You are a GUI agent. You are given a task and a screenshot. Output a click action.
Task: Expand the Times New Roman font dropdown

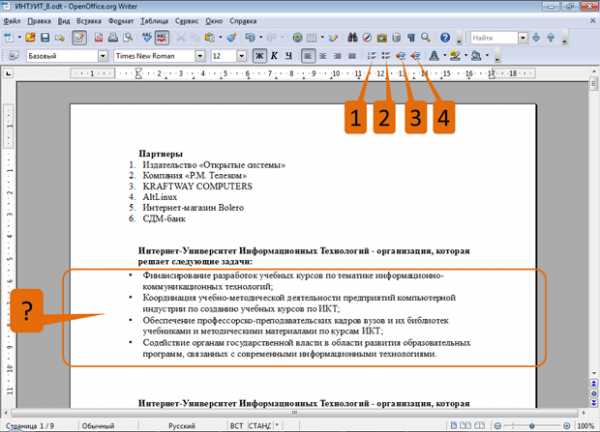200,56
